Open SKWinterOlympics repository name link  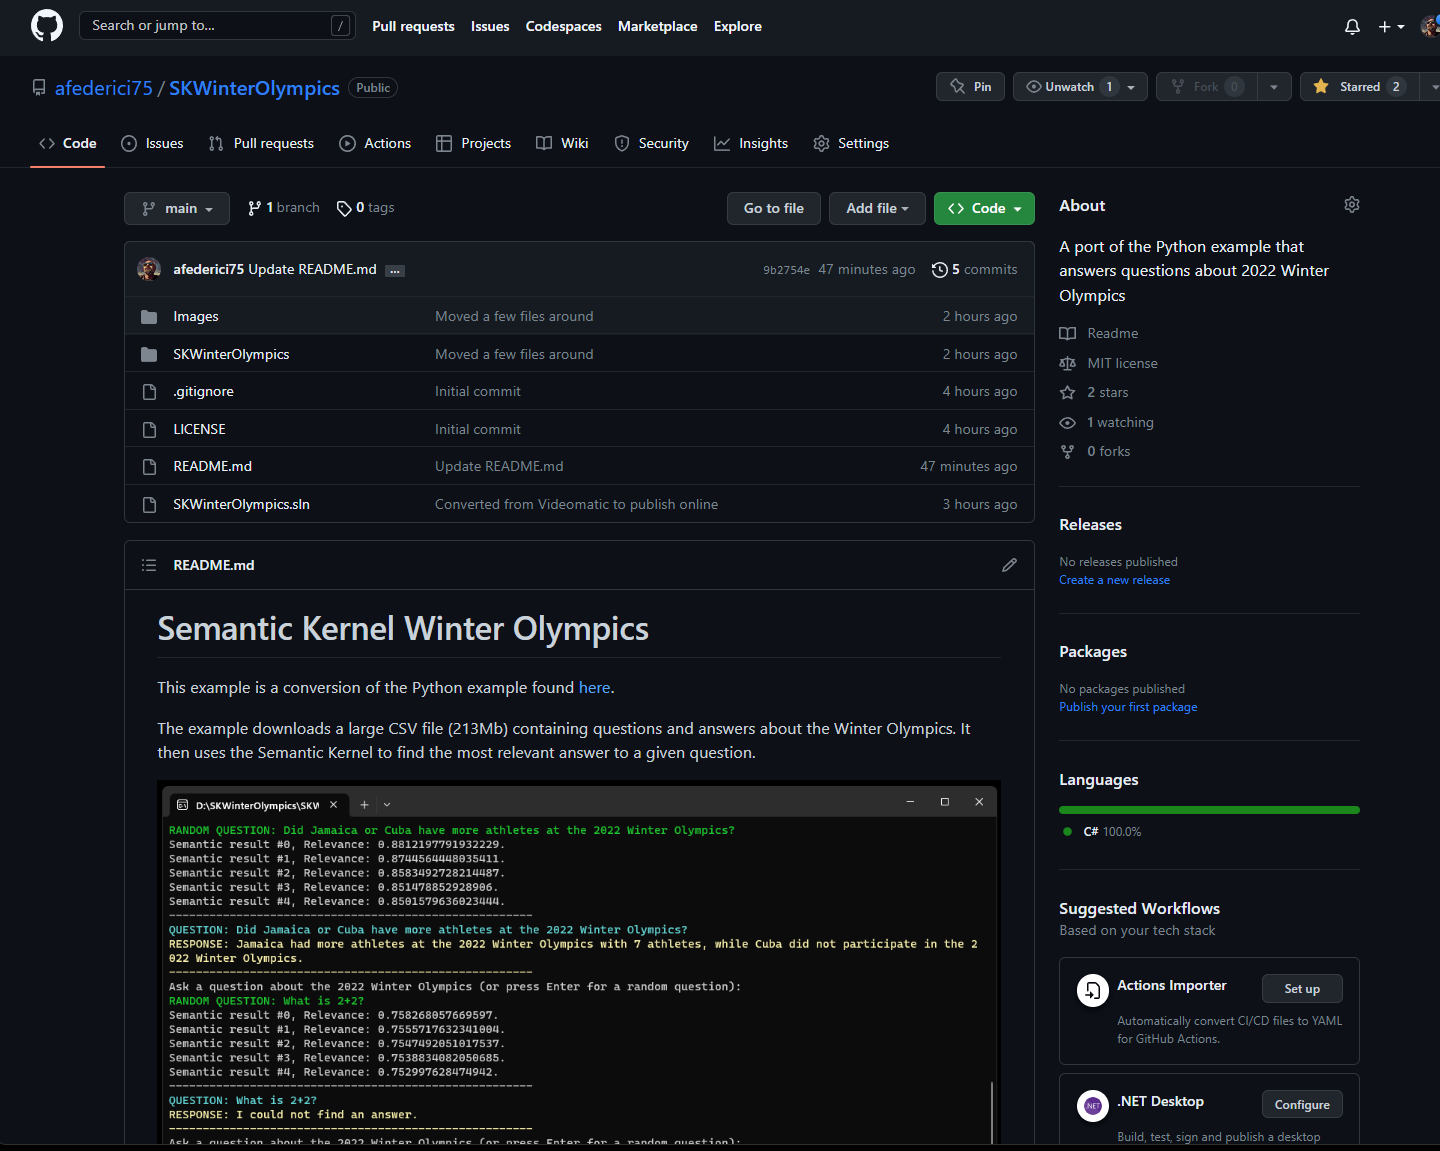254,88
